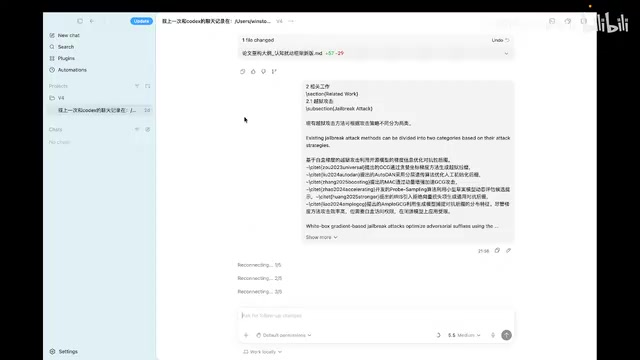Focus the Ask for follow-up changes field
Viewport: 640px width, 360px height.
click(376, 316)
